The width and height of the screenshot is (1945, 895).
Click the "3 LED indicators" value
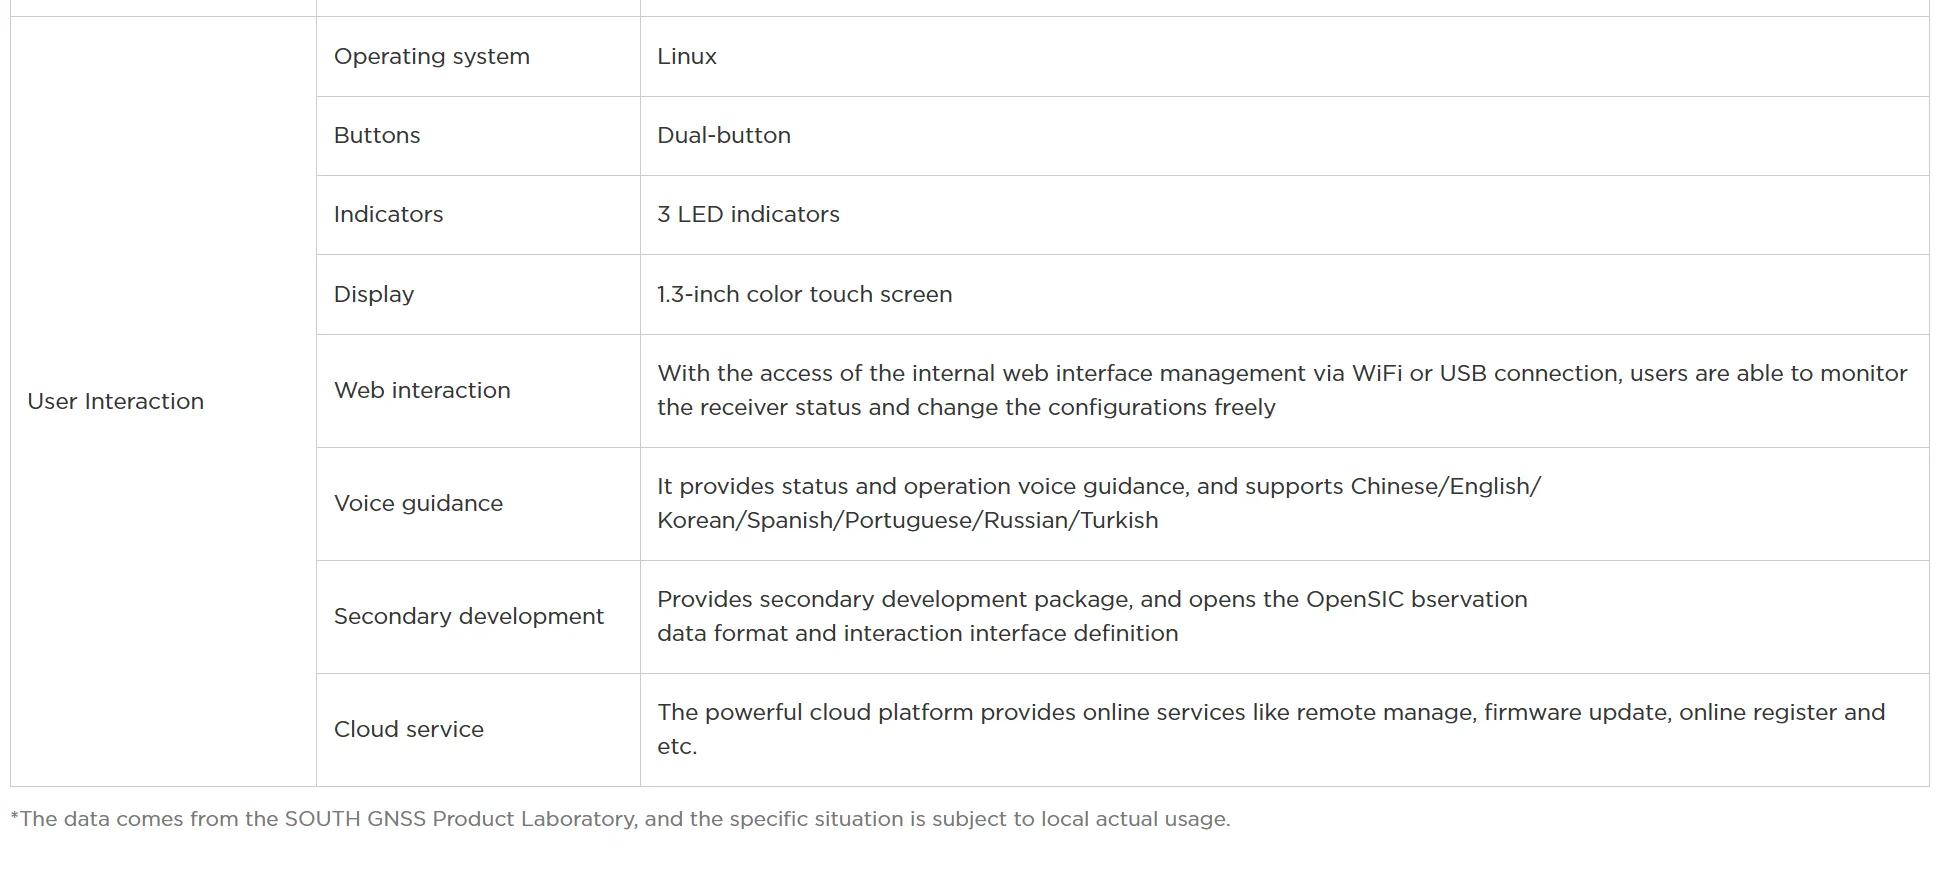pyautogui.click(x=748, y=214)
